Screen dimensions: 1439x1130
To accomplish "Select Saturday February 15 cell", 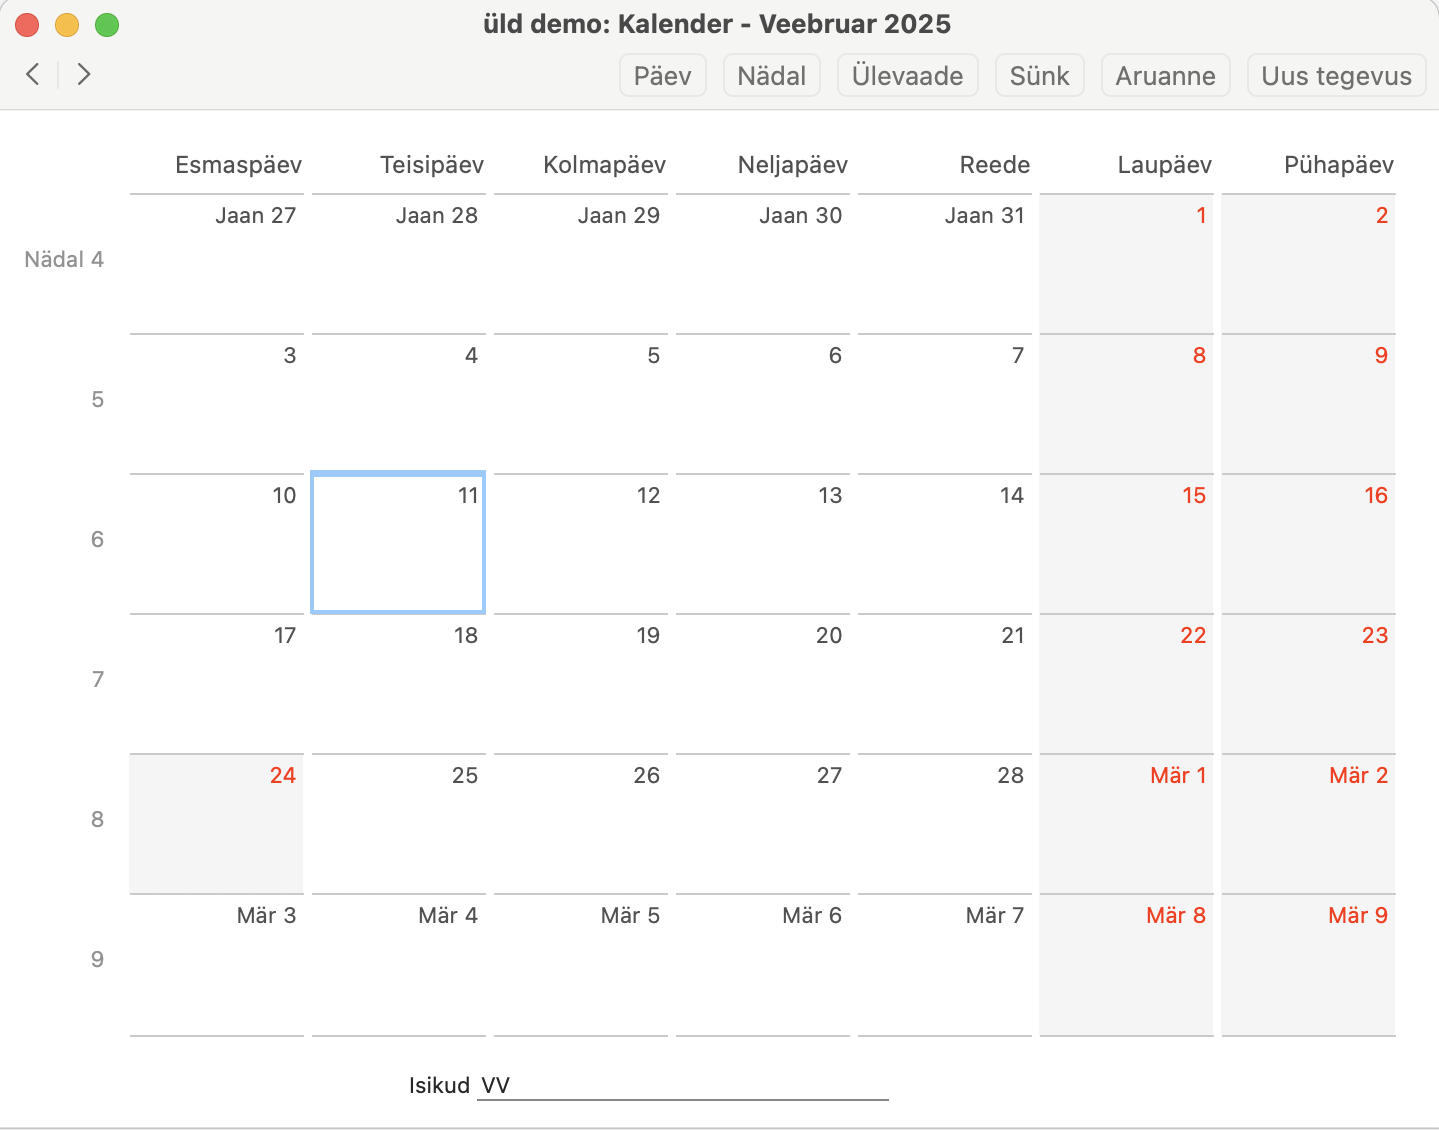I will 1127,544.
